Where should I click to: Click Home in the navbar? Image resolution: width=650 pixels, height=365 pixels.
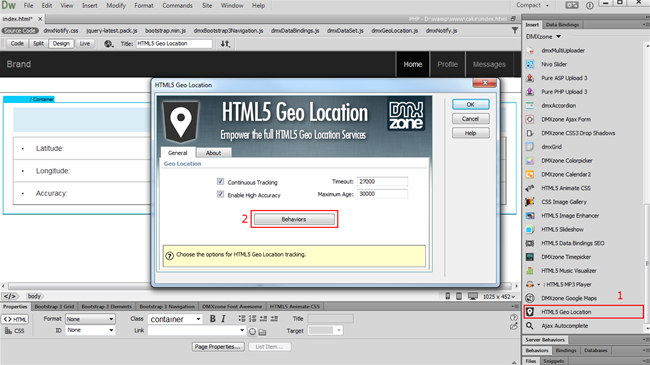click(x=413, y=64)
